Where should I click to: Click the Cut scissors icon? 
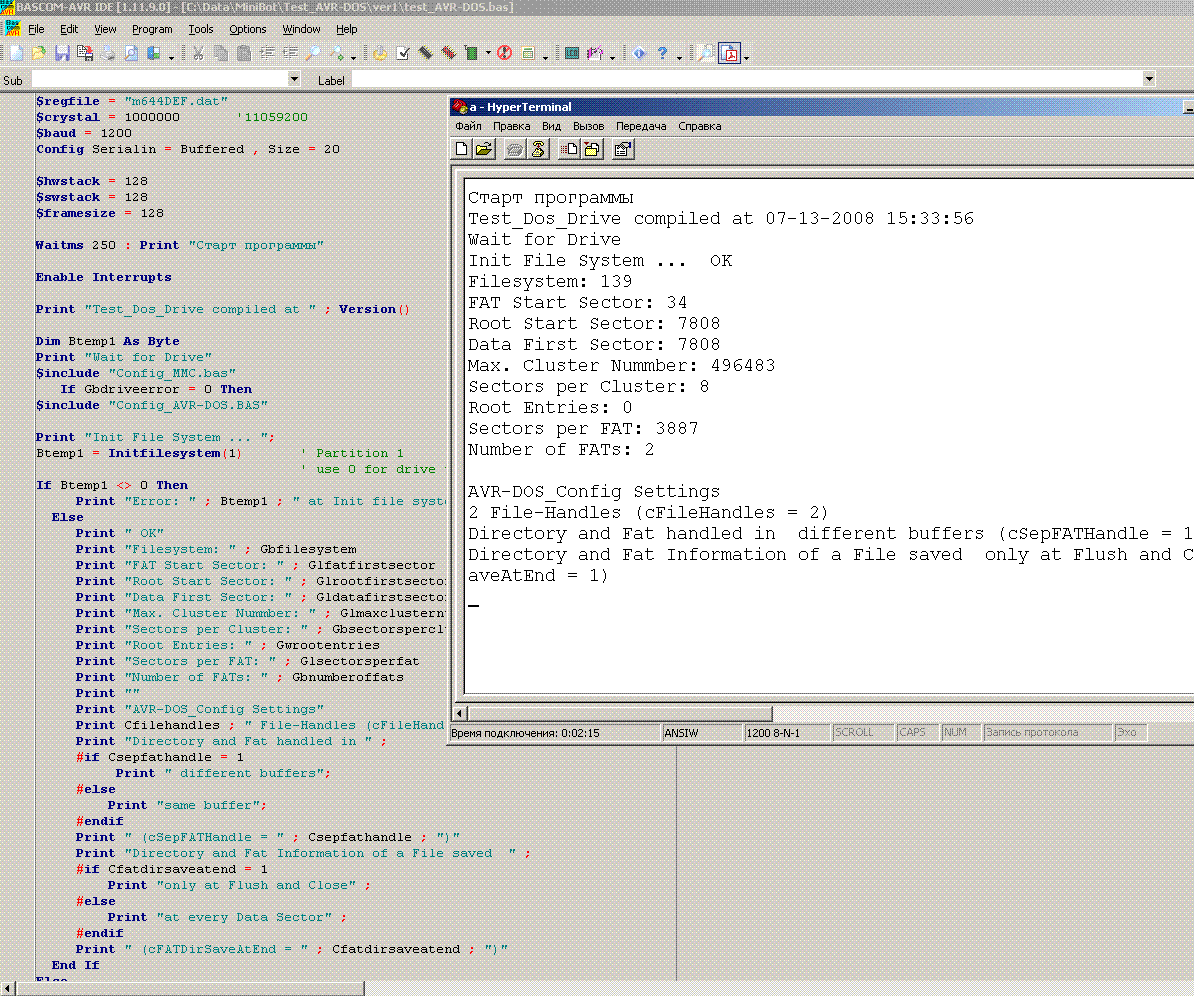click(x=198, y=53)
